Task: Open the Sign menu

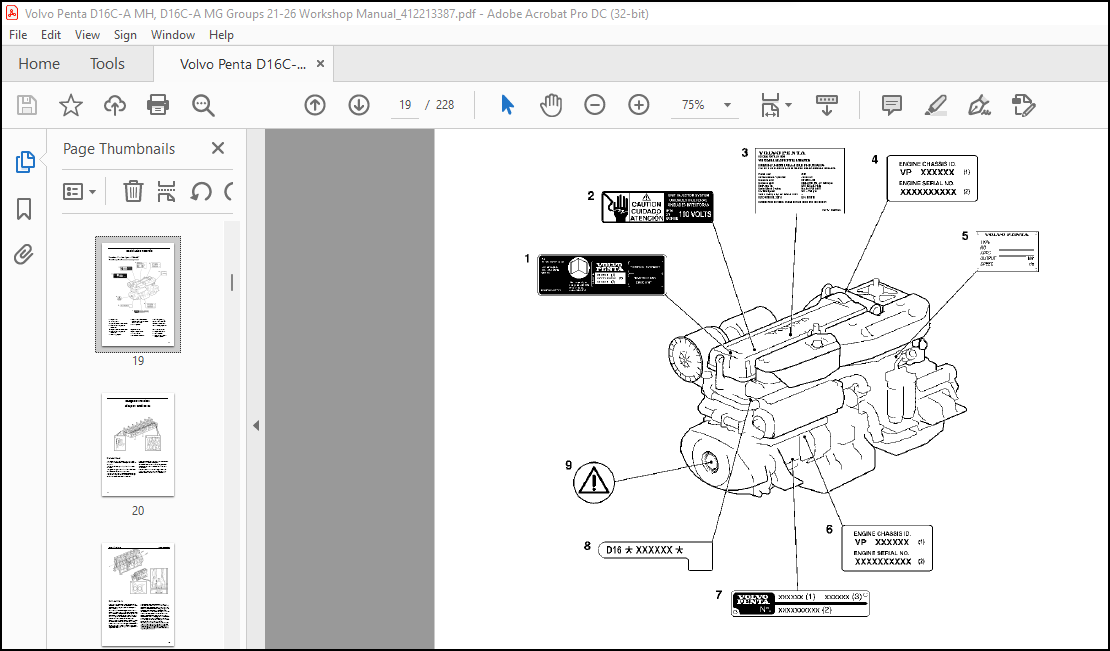Action: [125, 35]
